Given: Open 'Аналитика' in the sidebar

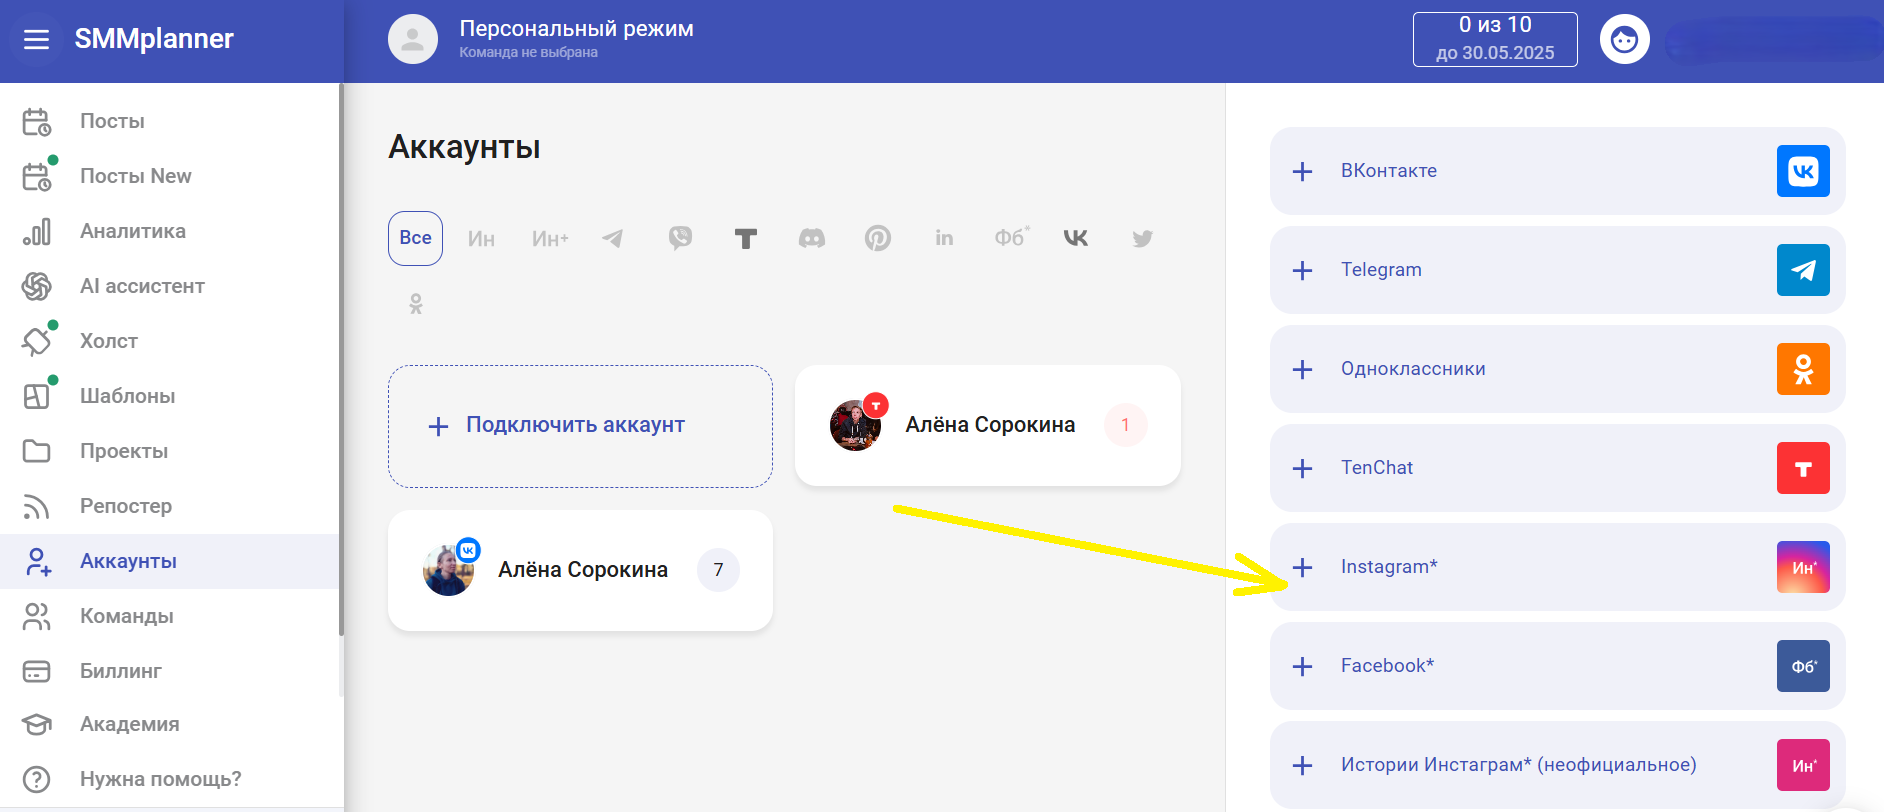Looking at the screenshot, I should (133, 231).
